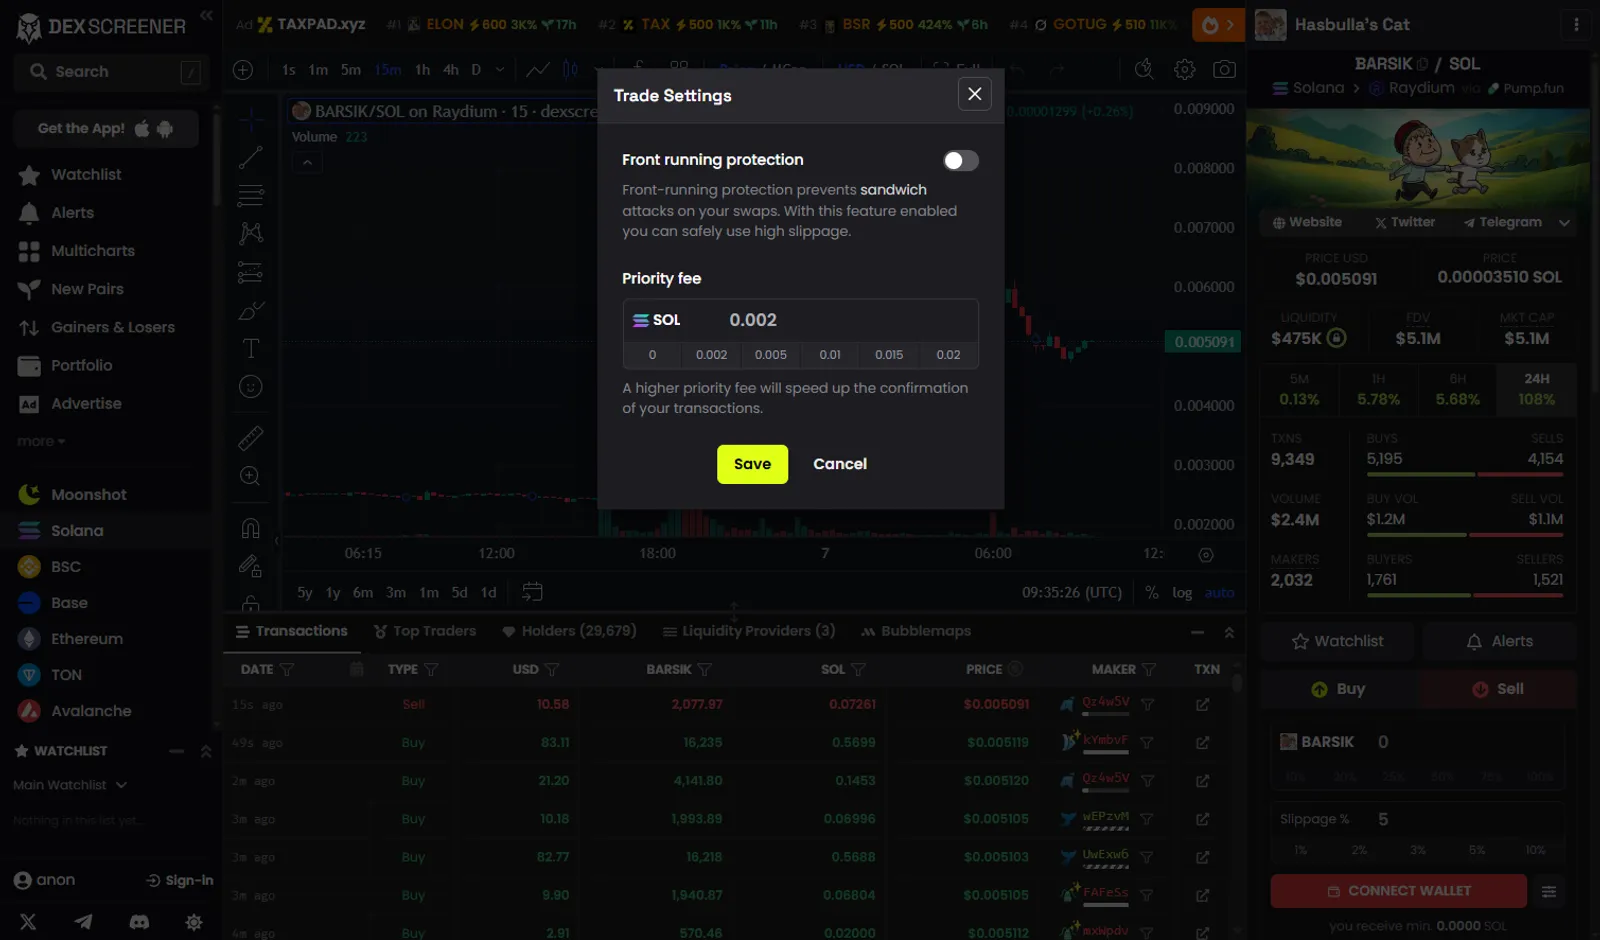
Task: Select the ruler measure tool
Action: click(251, 438)
